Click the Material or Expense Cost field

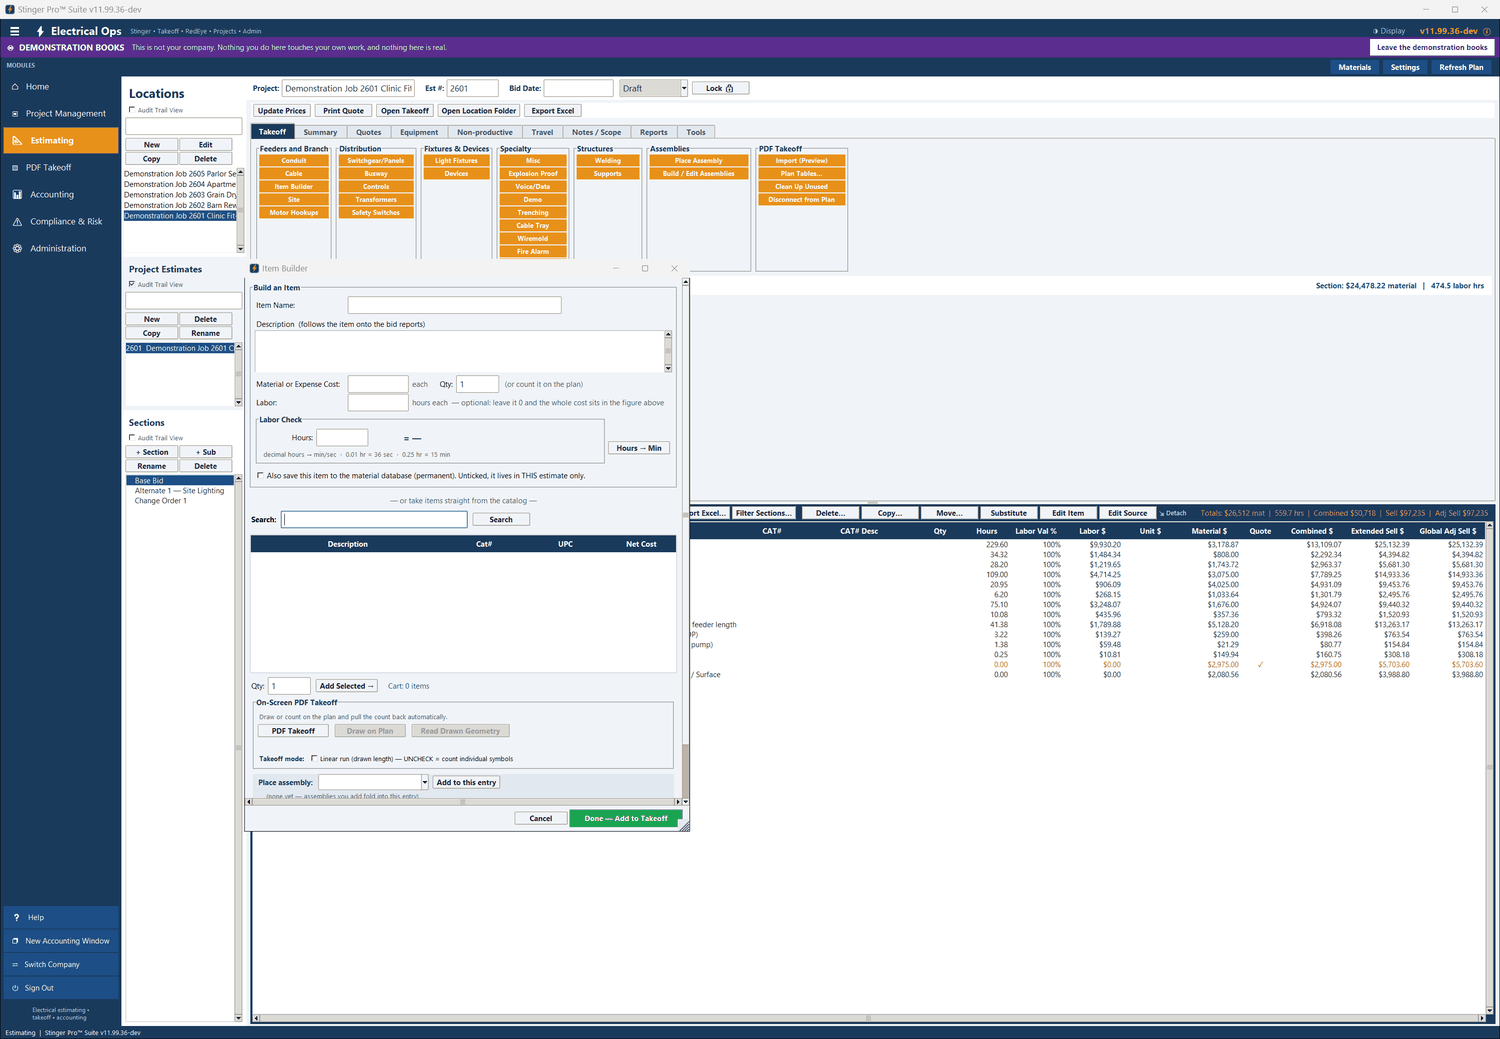click(x=378, y=384)
